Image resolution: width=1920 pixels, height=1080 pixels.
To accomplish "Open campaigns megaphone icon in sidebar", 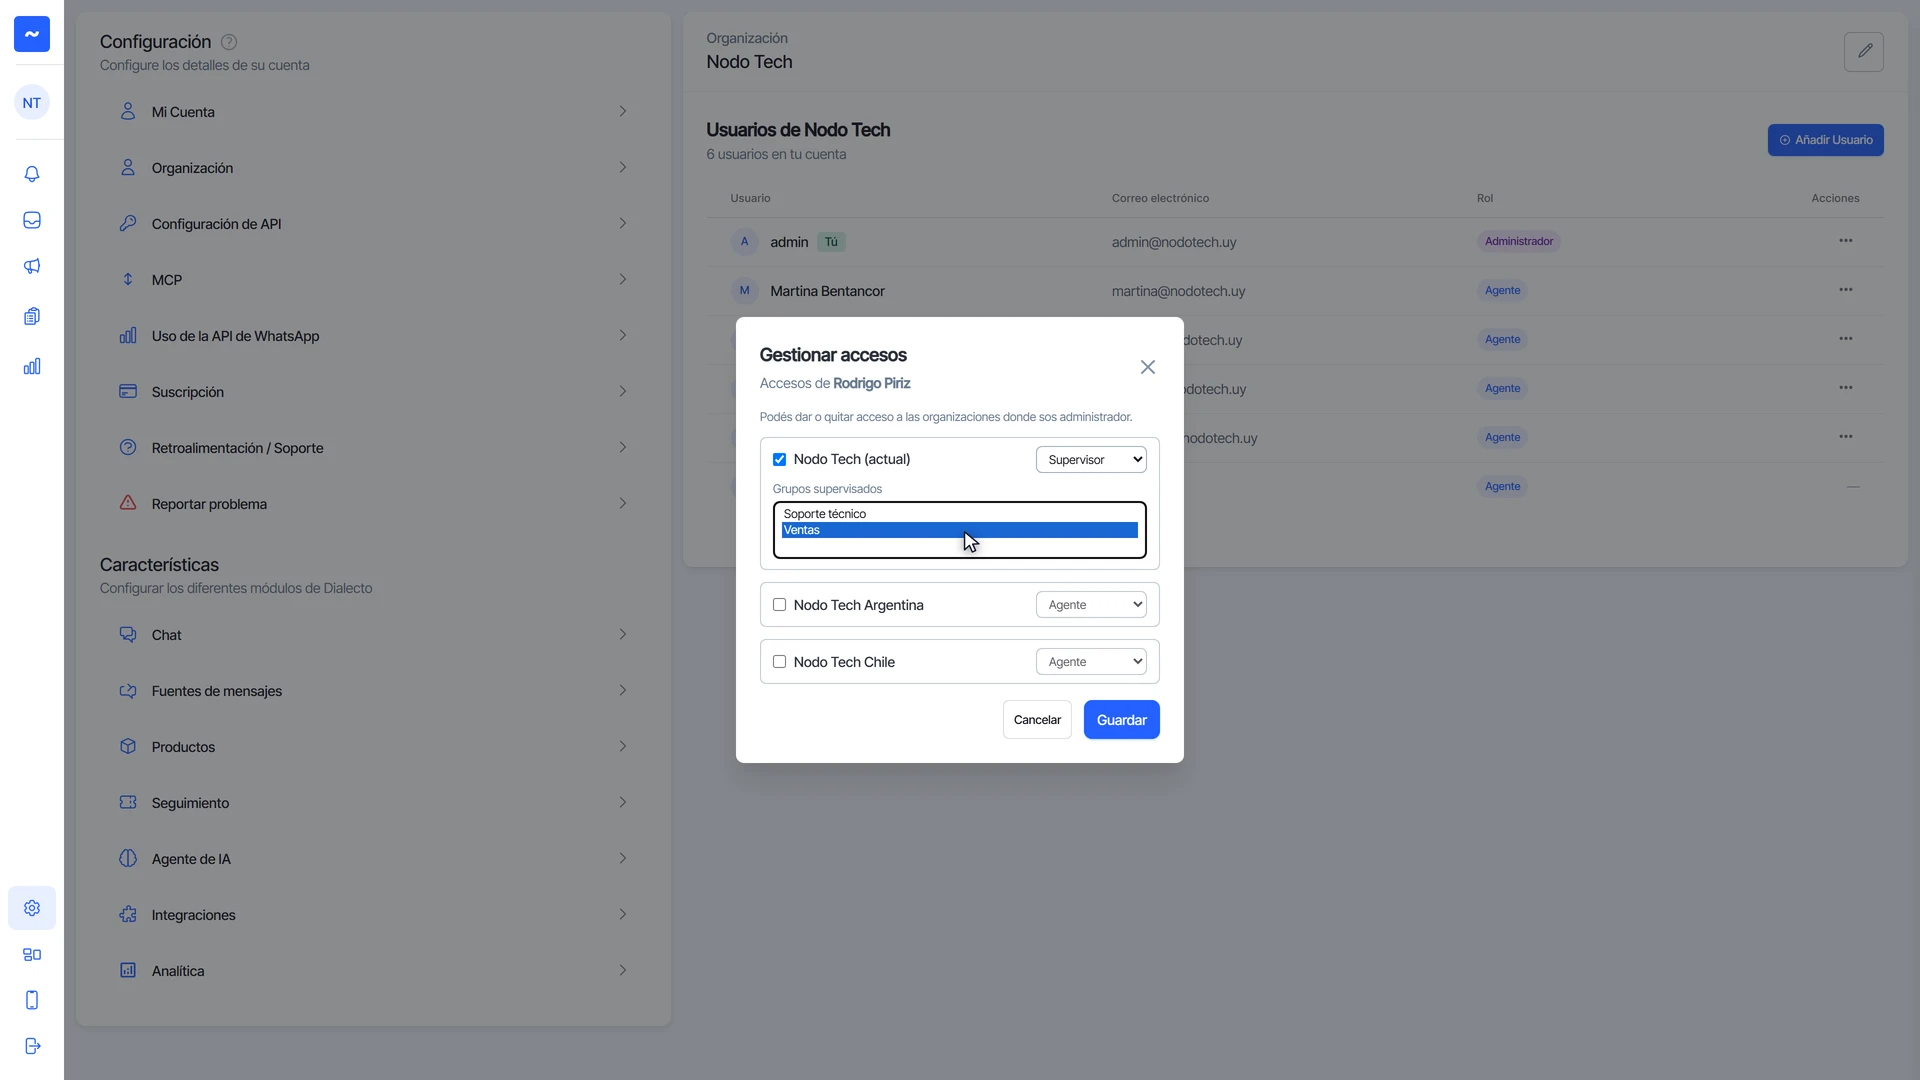I will (x=32, y=266).
